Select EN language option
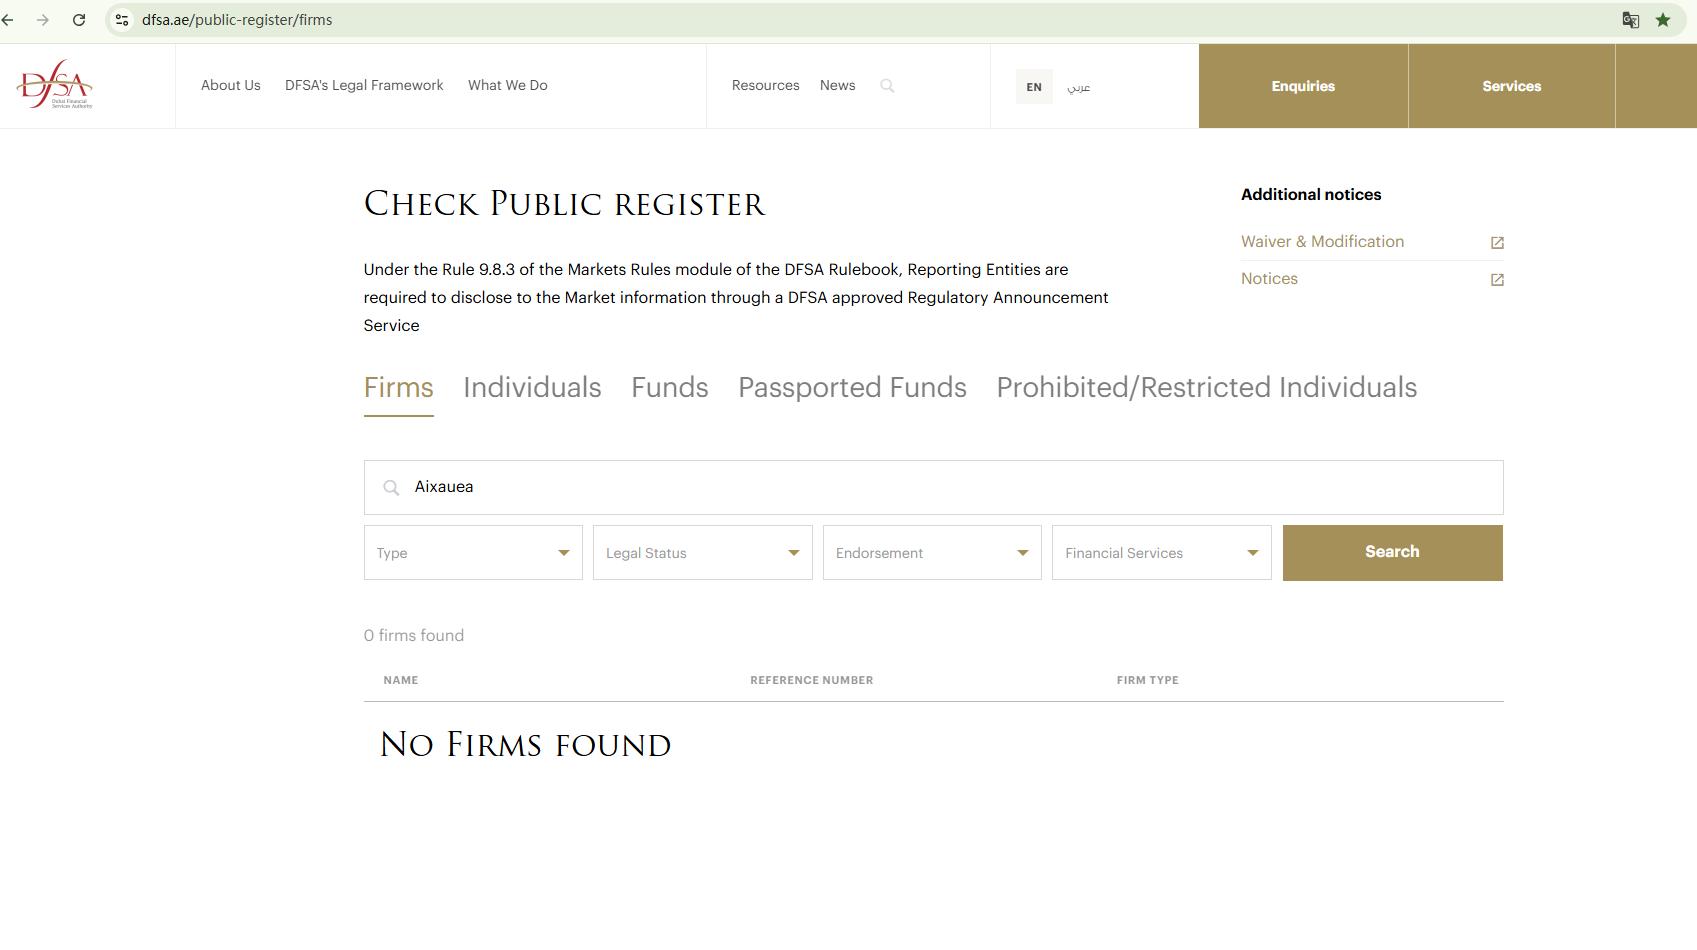 pyautogui.click(x=1034, y=87)
